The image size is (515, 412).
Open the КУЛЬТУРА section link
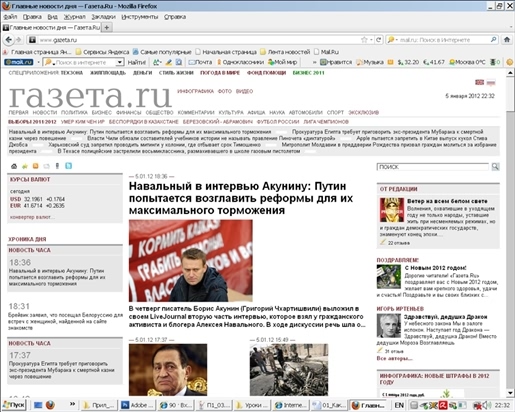click(x=231, y=112)
